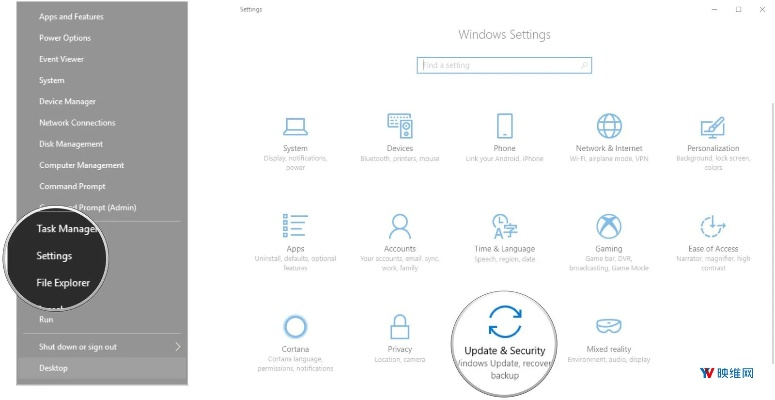The height and width of the screenshot is (400, 775).
Task: Open Ease of Access icon
Action: click(x=713, y=226)
